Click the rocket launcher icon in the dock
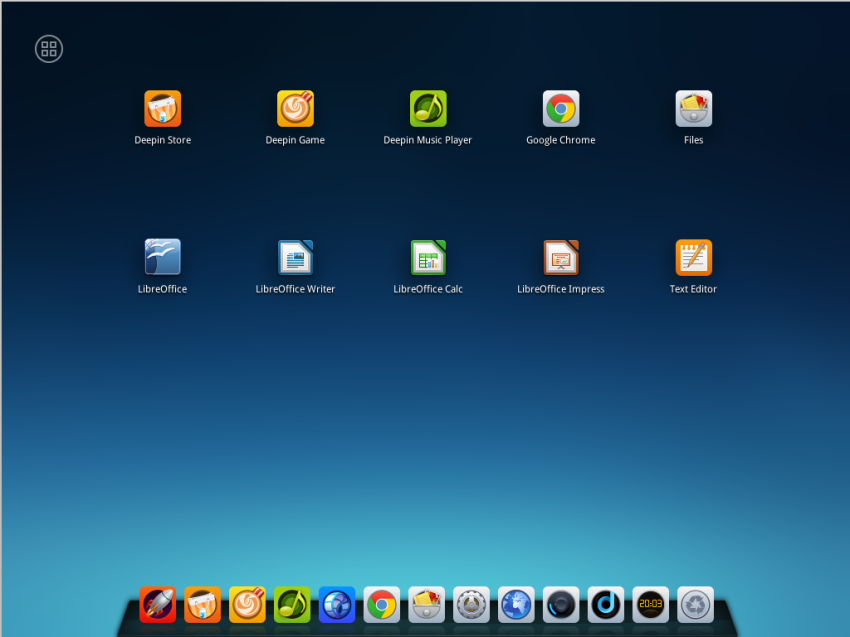Viewport: 850px width, 637px height. (x=157, y=605)
